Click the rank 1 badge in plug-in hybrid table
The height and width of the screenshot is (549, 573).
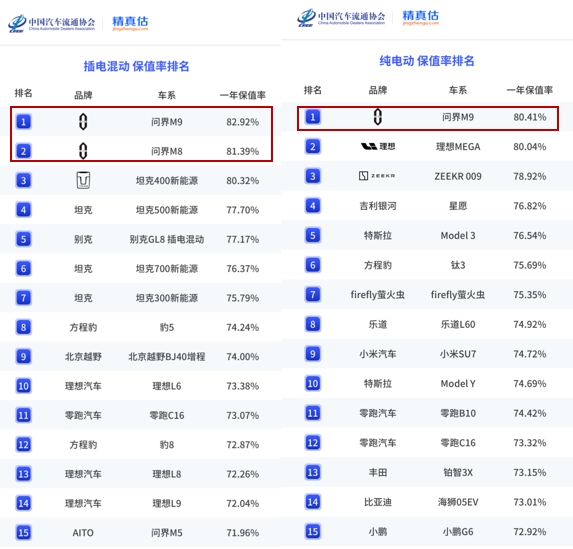click(23, 121)
